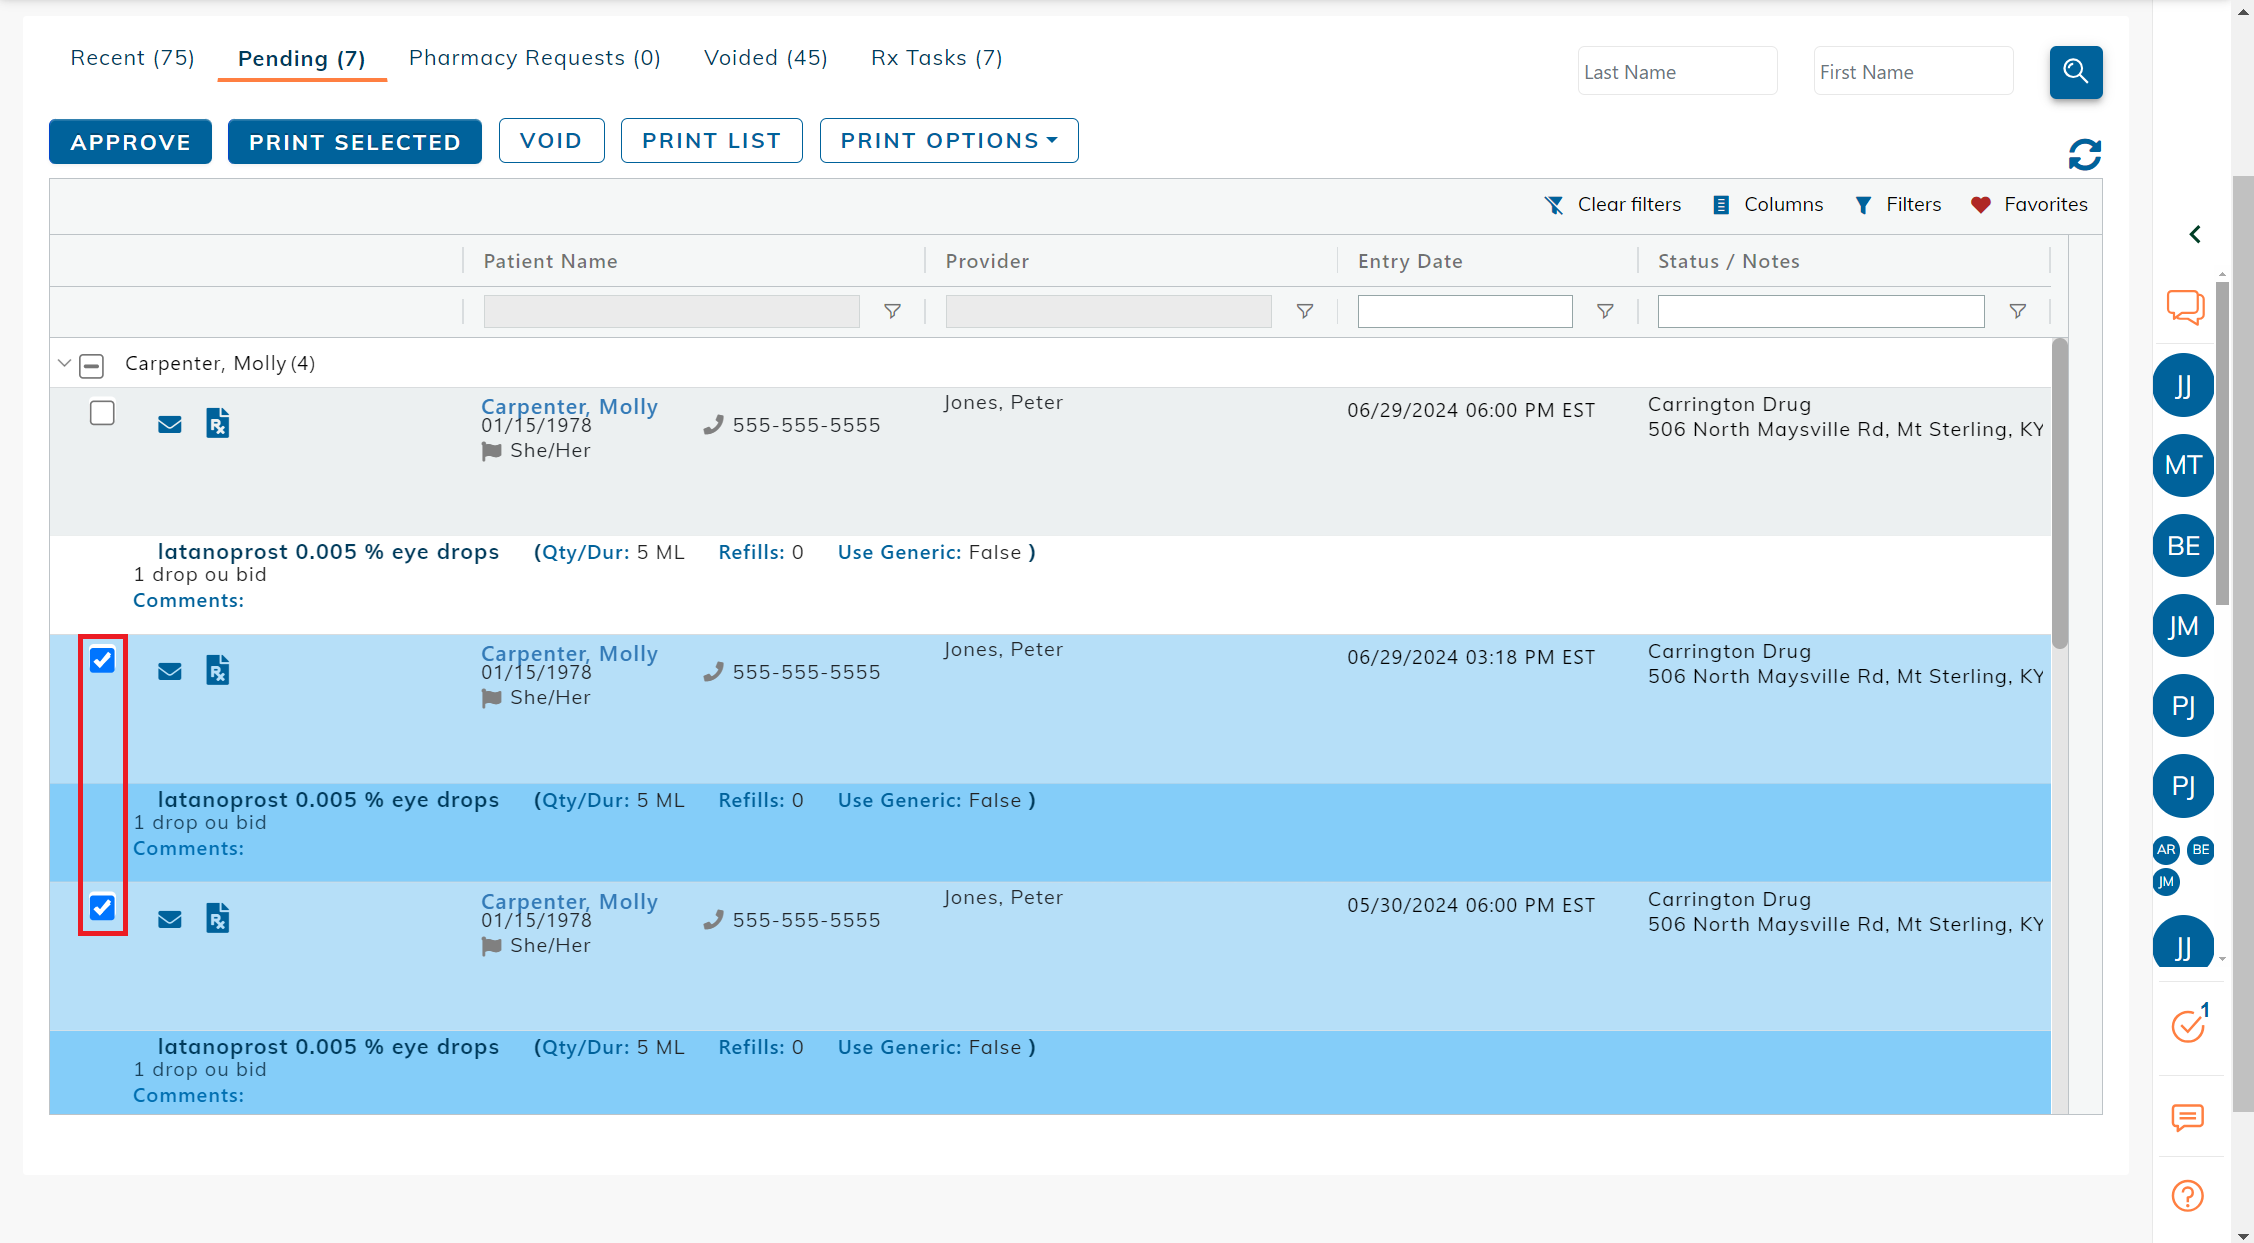Switch to the Recent (75) tab
This screenshot has width=2254, height=1243.
pyautogui.click(x=132, y=57)
